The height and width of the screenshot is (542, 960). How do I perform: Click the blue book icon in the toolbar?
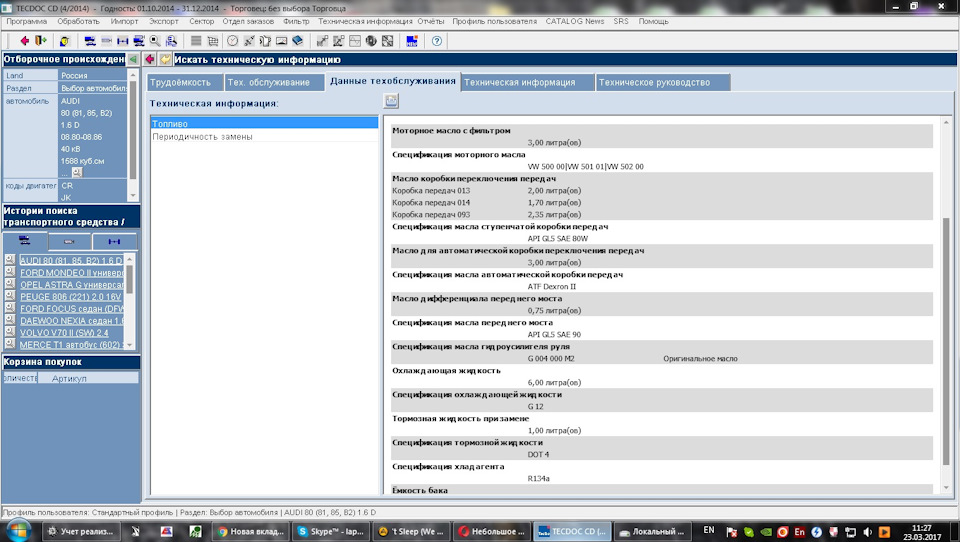[x=297, y=41]
